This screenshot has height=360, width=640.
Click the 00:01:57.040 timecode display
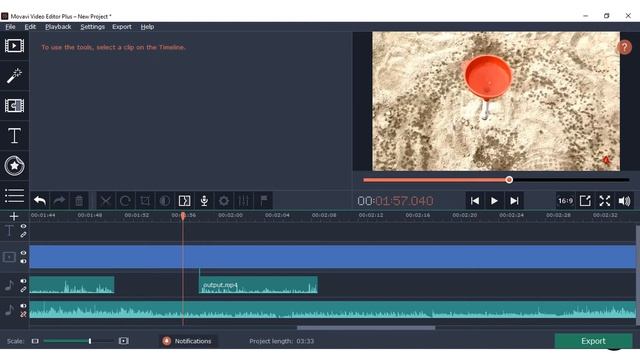[x=395, y=201]
